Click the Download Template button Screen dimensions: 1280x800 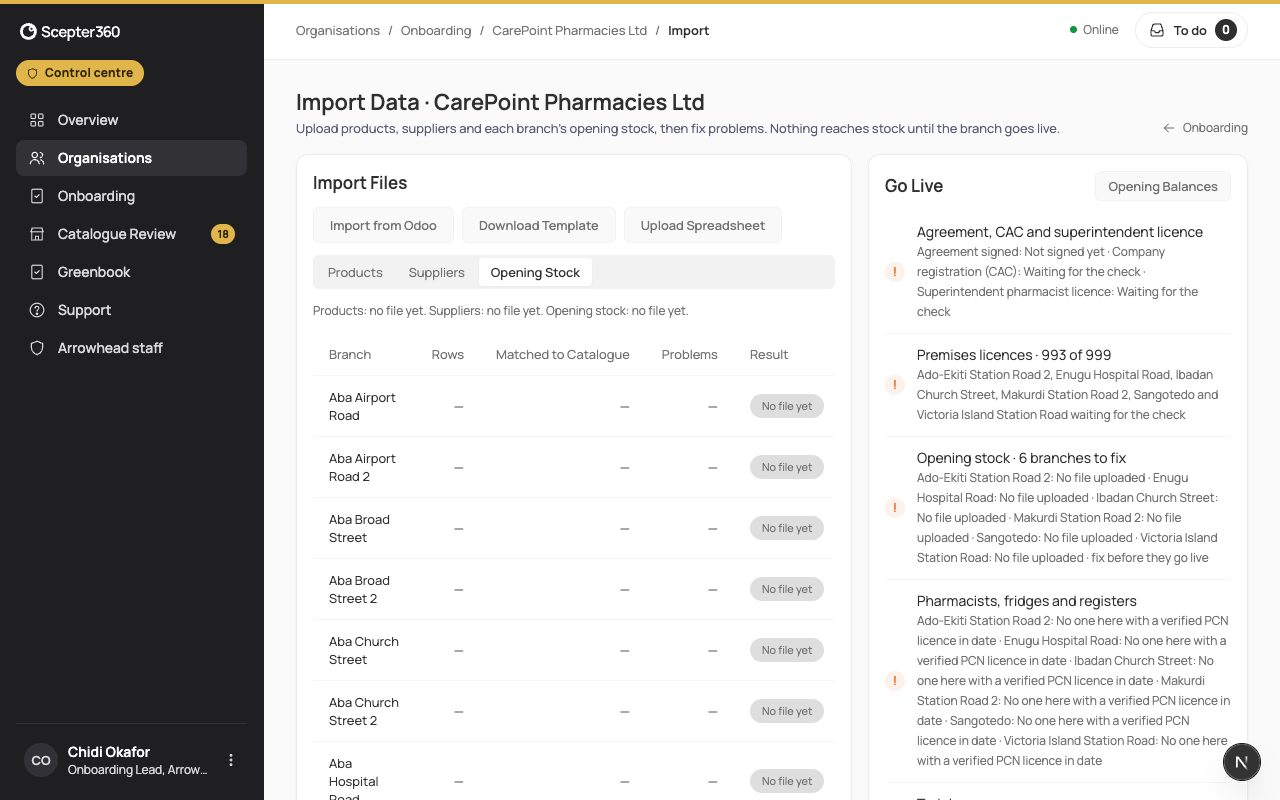(538, 225)
